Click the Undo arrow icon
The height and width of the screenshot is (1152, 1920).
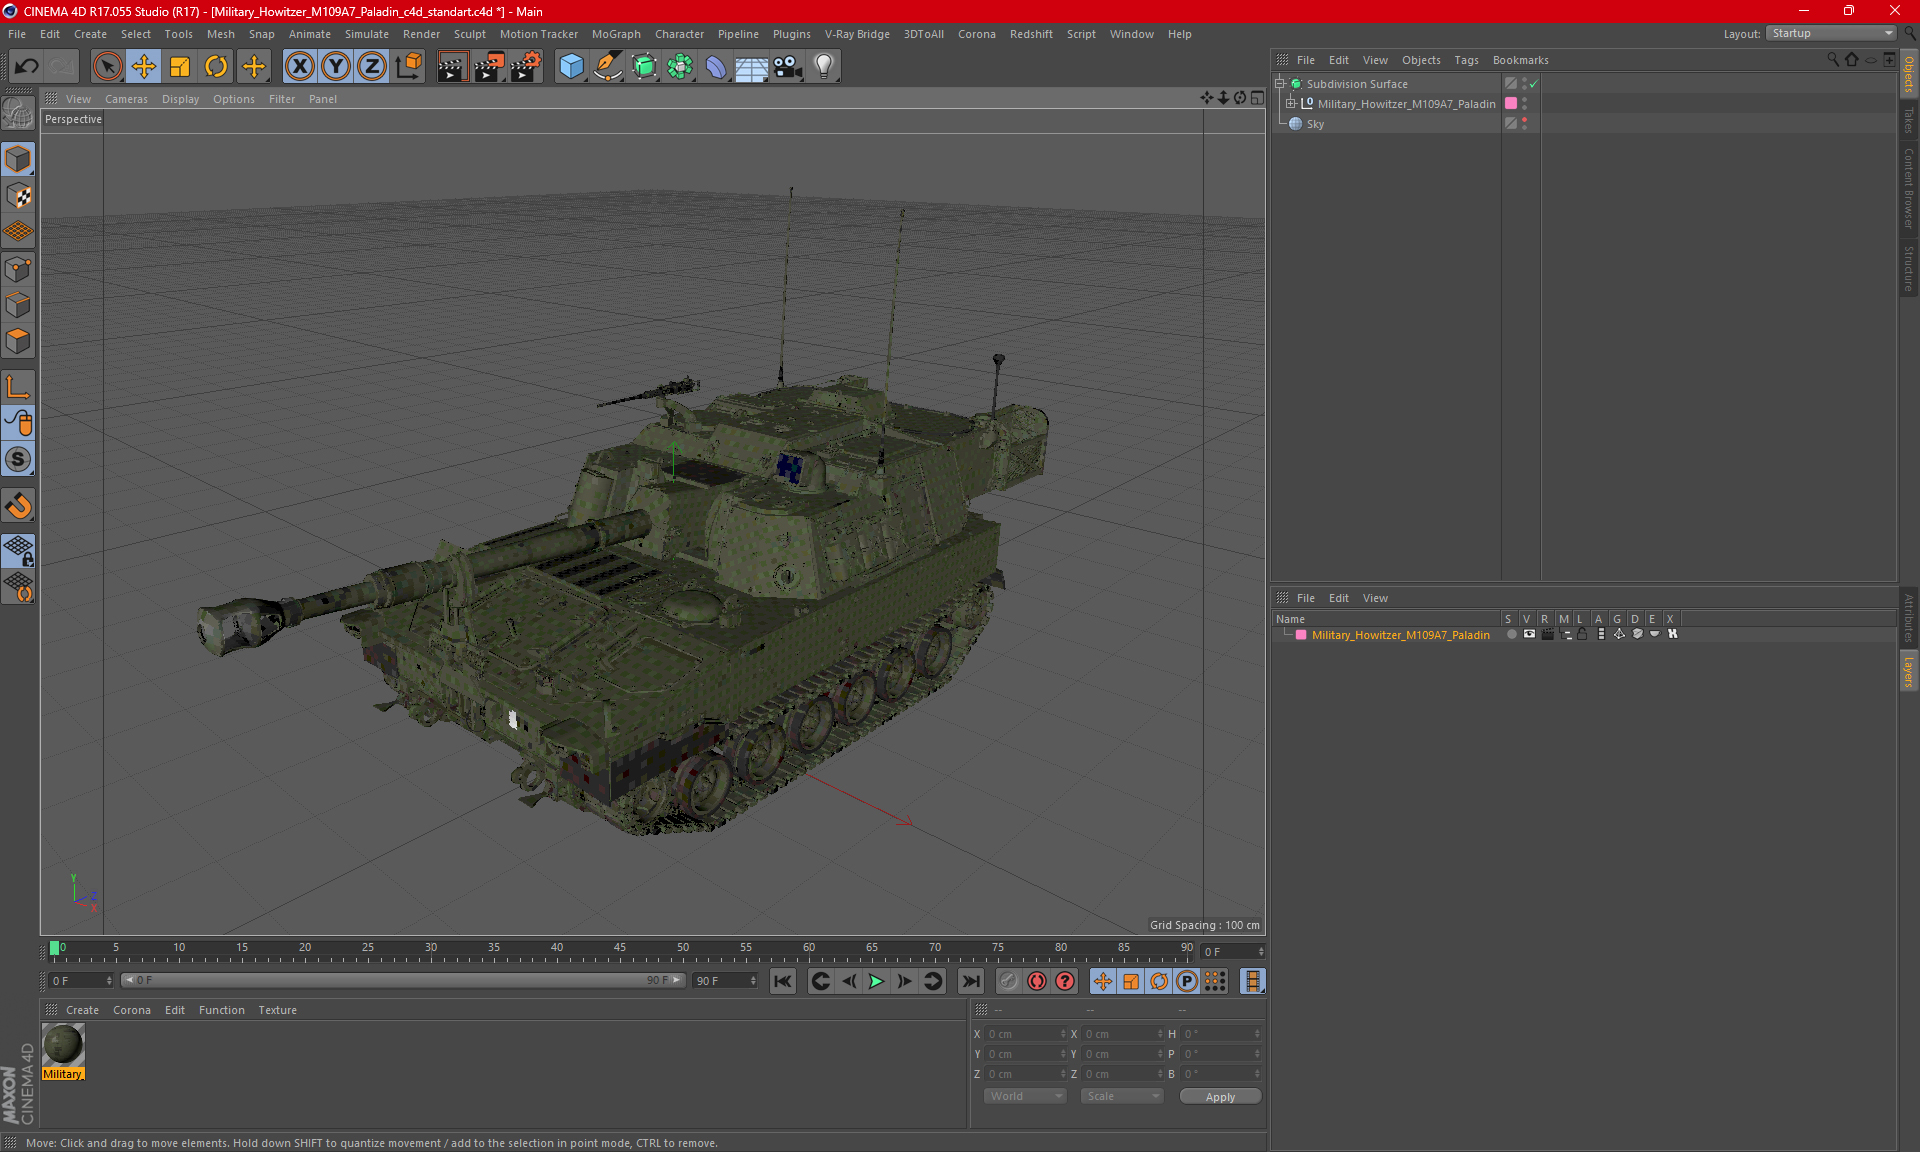tap(27, 66)
